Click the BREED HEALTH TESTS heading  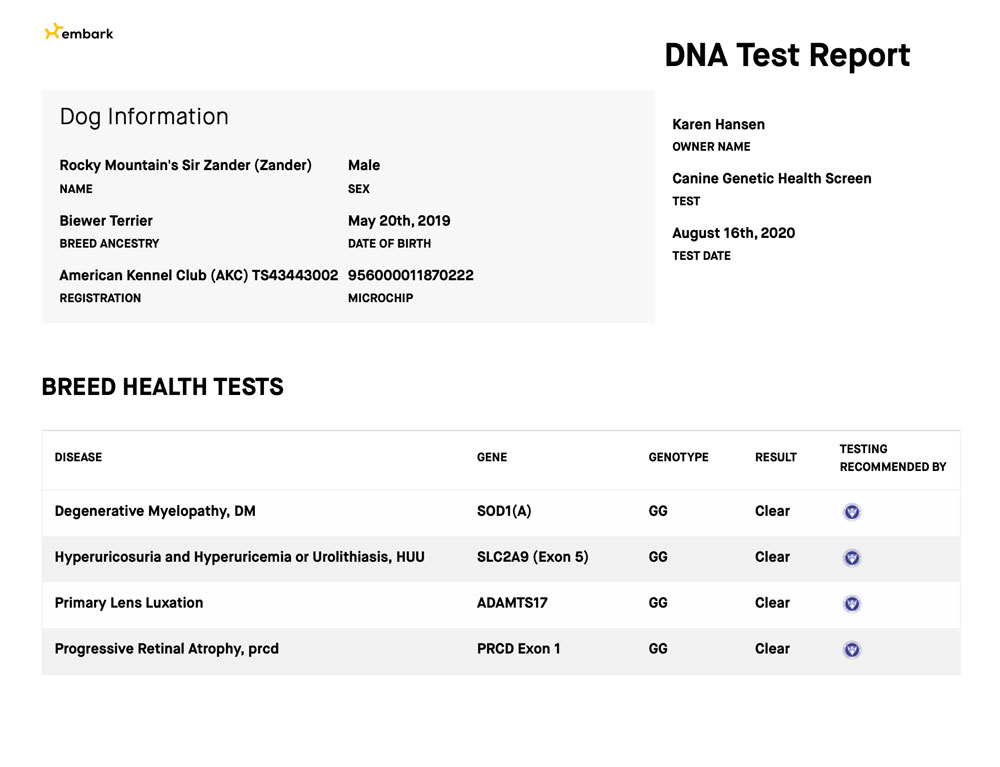(x=162, y=387)
